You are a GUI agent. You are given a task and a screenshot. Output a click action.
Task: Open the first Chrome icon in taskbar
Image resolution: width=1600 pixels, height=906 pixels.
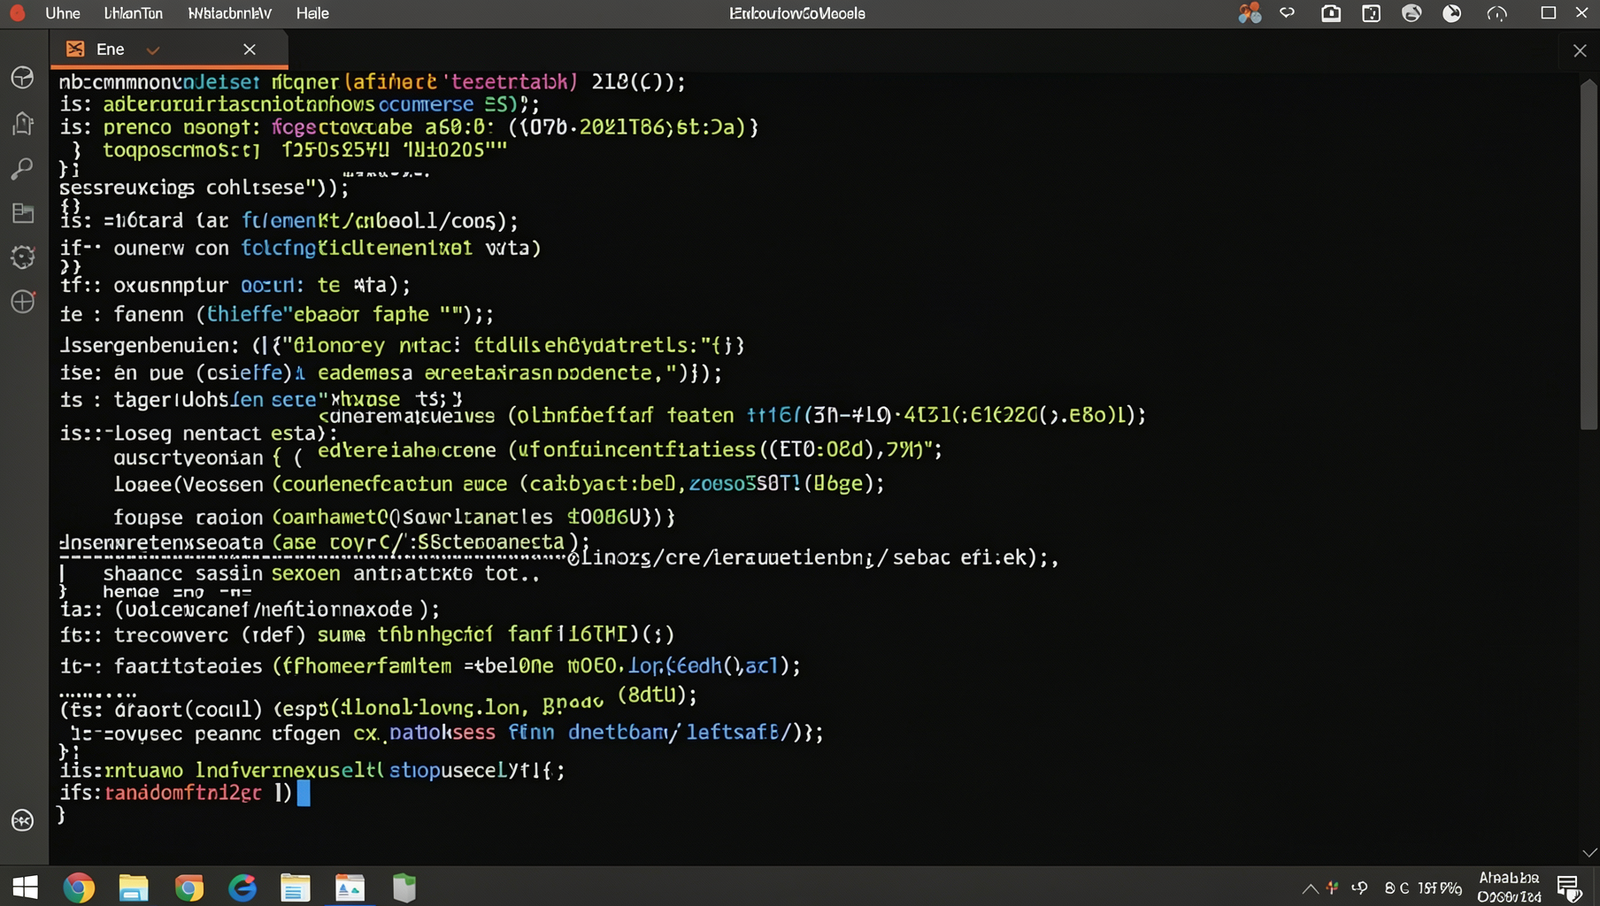[79, 887]
